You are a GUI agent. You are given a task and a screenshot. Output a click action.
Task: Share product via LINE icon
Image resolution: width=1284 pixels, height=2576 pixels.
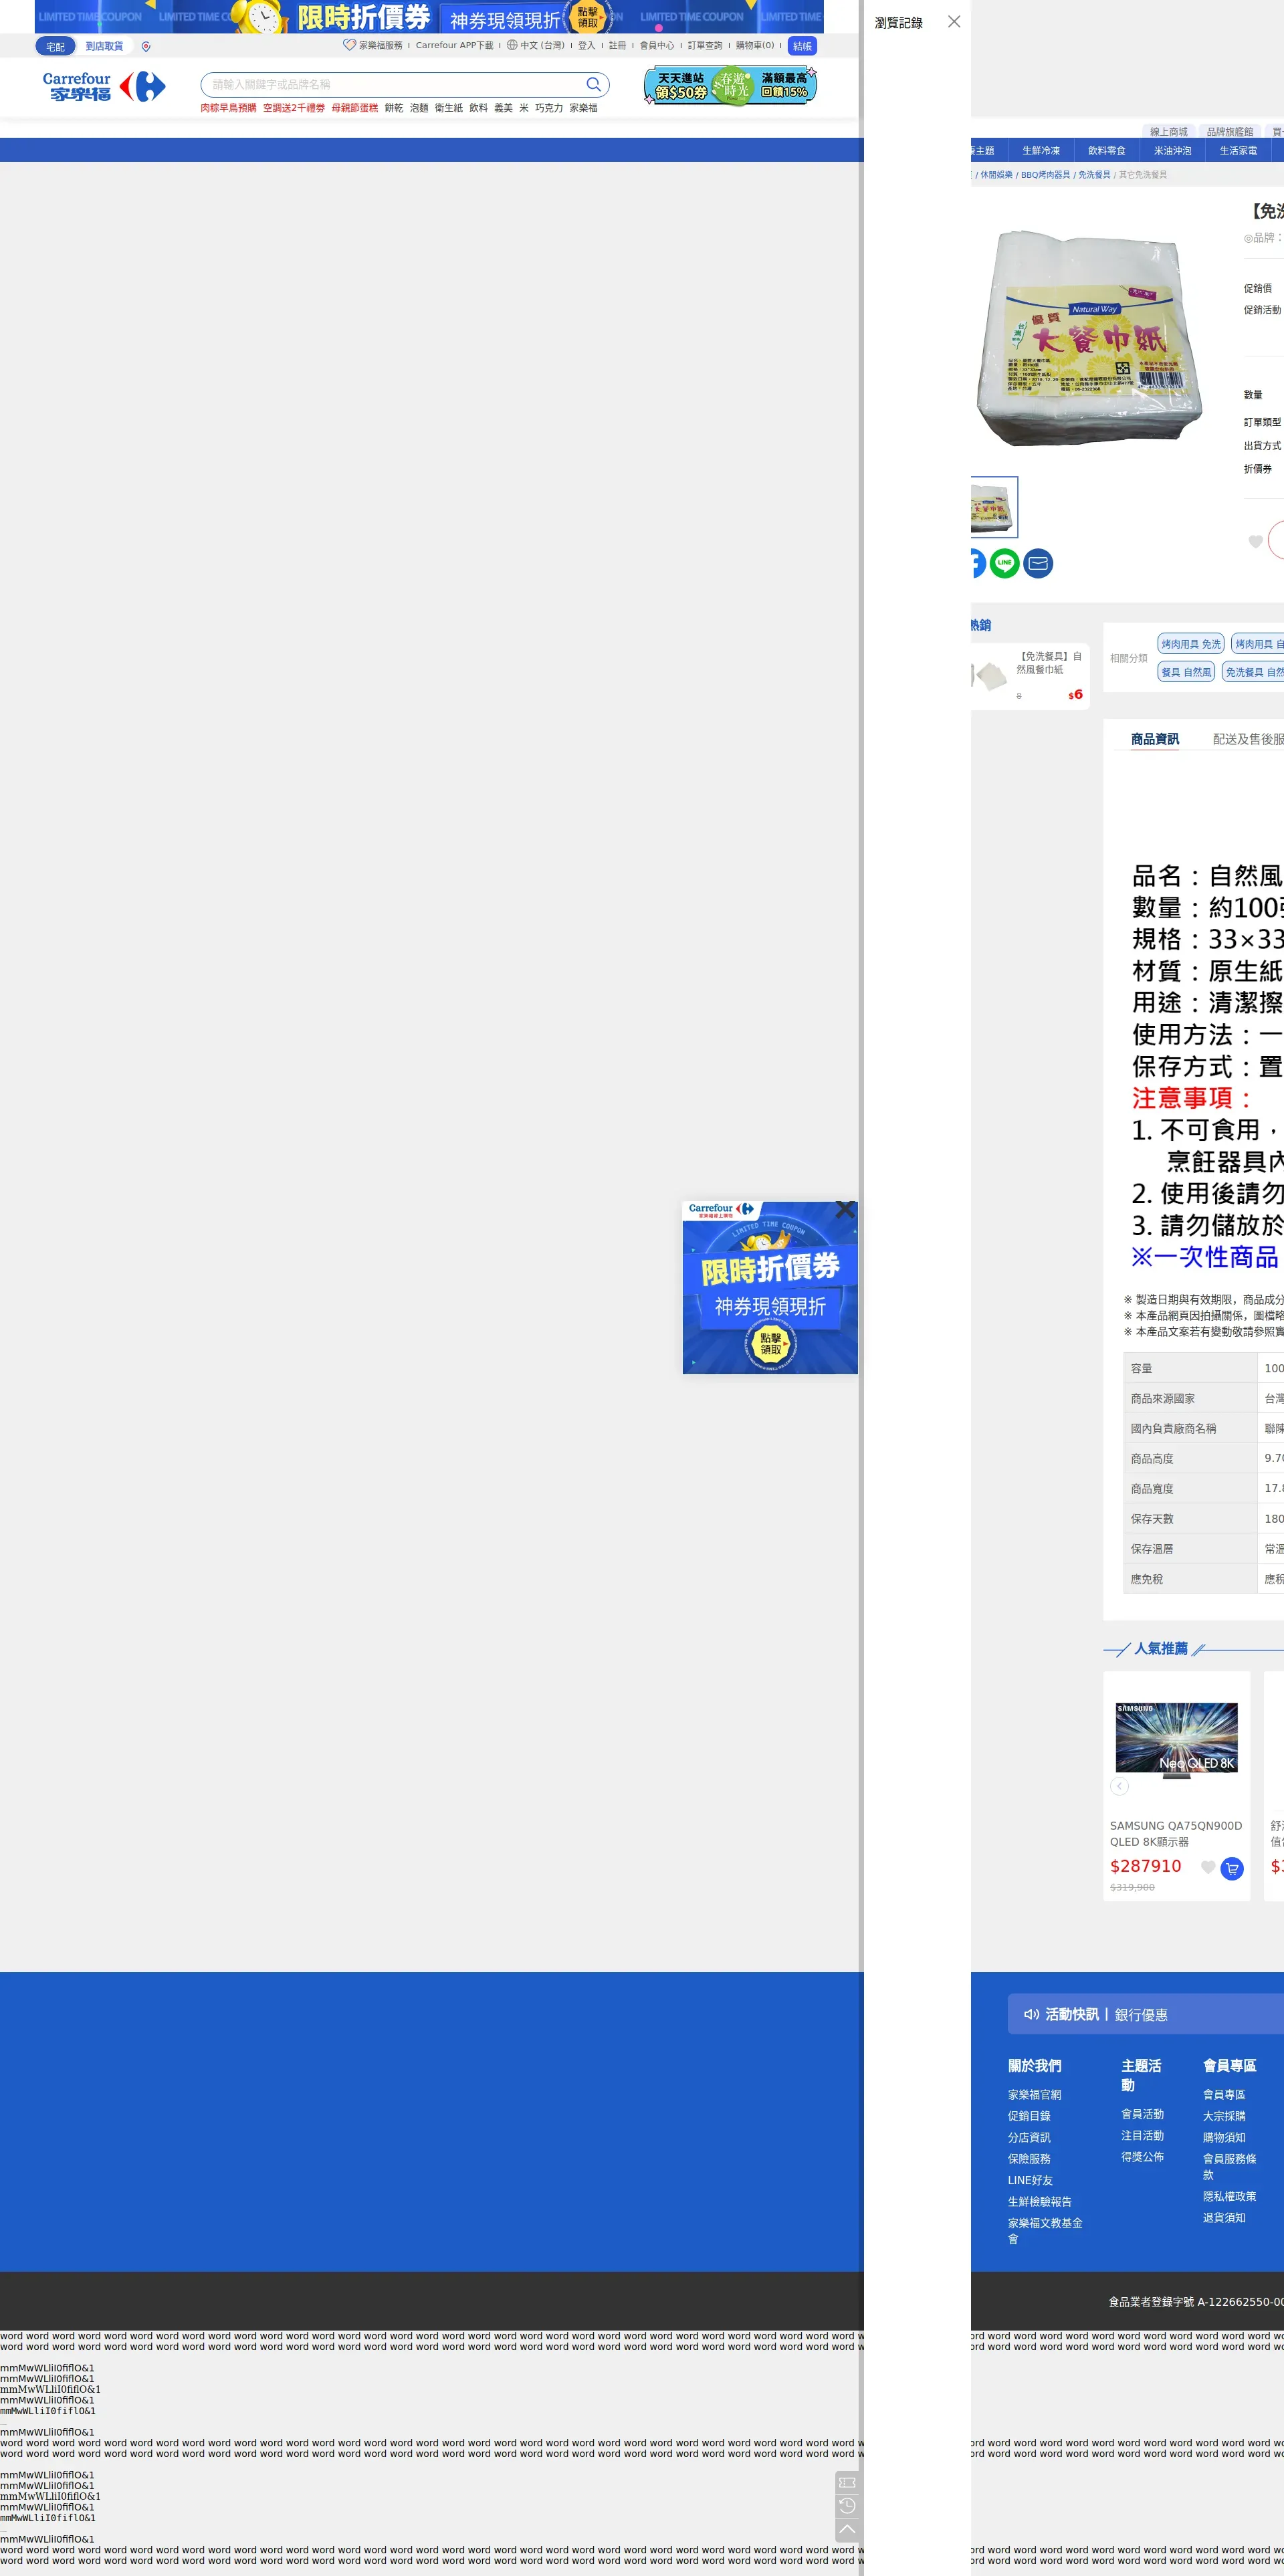[x=1004, y=563]
